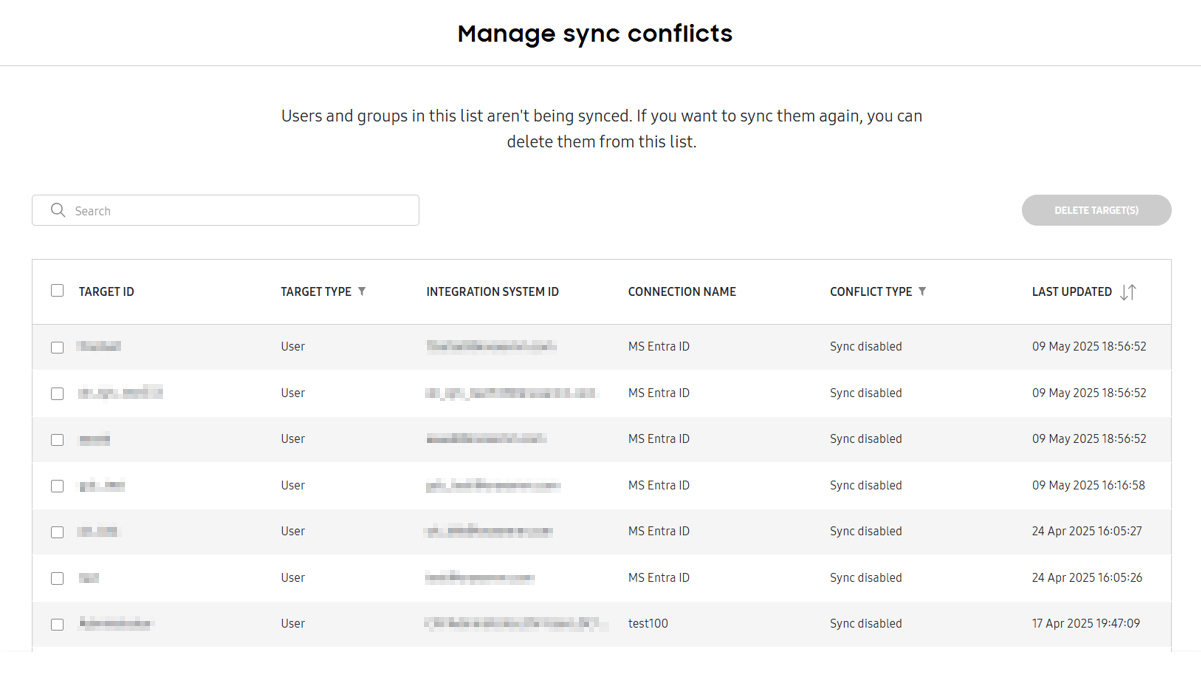The height and width of the screenshot is (673, 1201).
Task: Click the search magnifier icon
Action: pyautogui.click(x=57, y=210)
